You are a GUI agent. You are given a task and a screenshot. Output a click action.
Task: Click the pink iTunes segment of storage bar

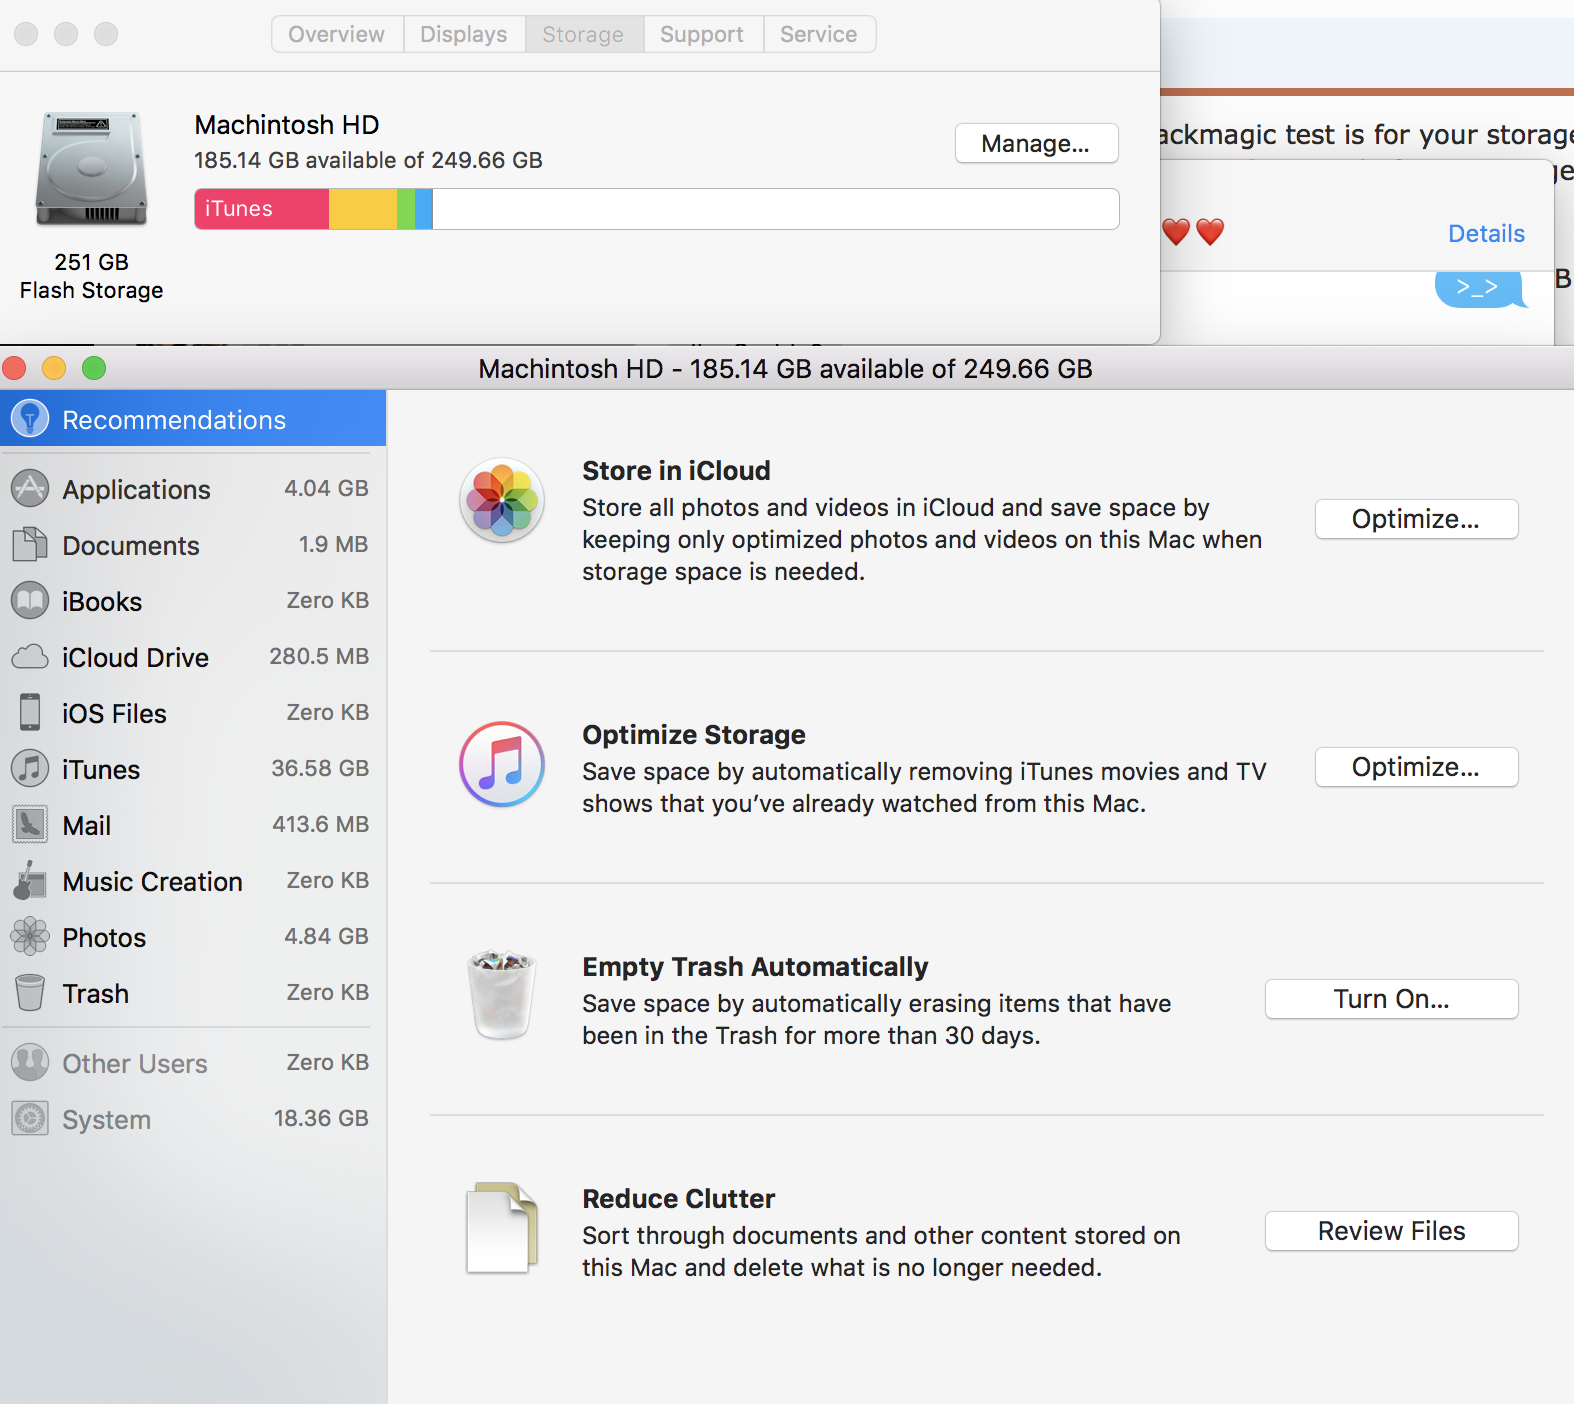coord(262,209)
